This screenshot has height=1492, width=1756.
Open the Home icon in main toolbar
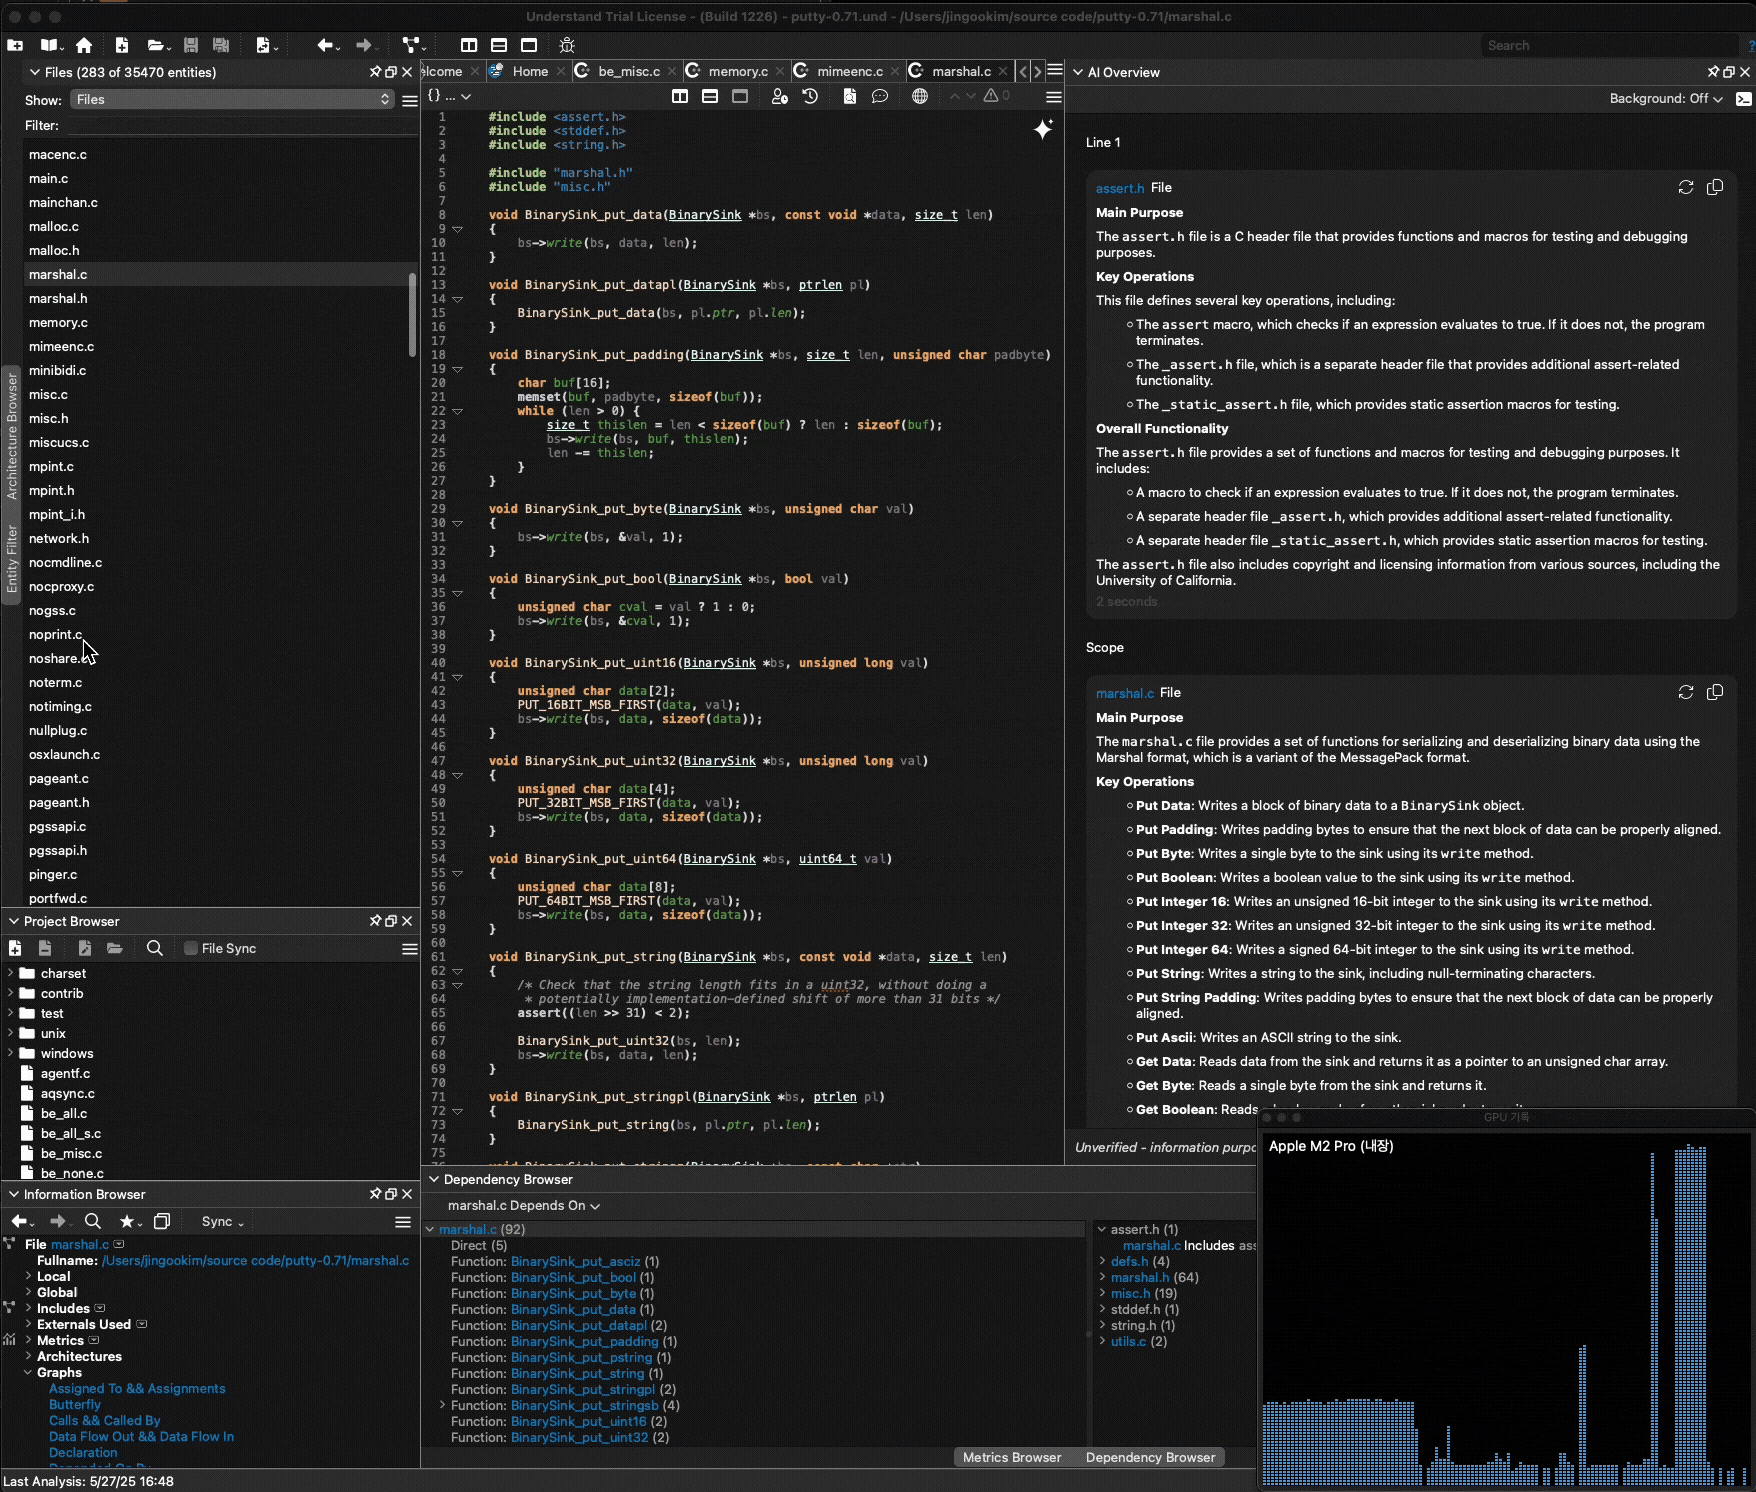84,45
